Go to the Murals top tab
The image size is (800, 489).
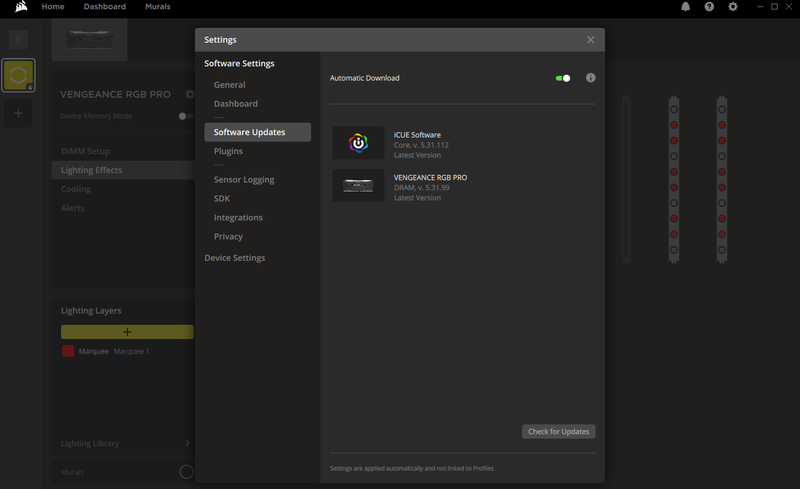coord(158,7)
